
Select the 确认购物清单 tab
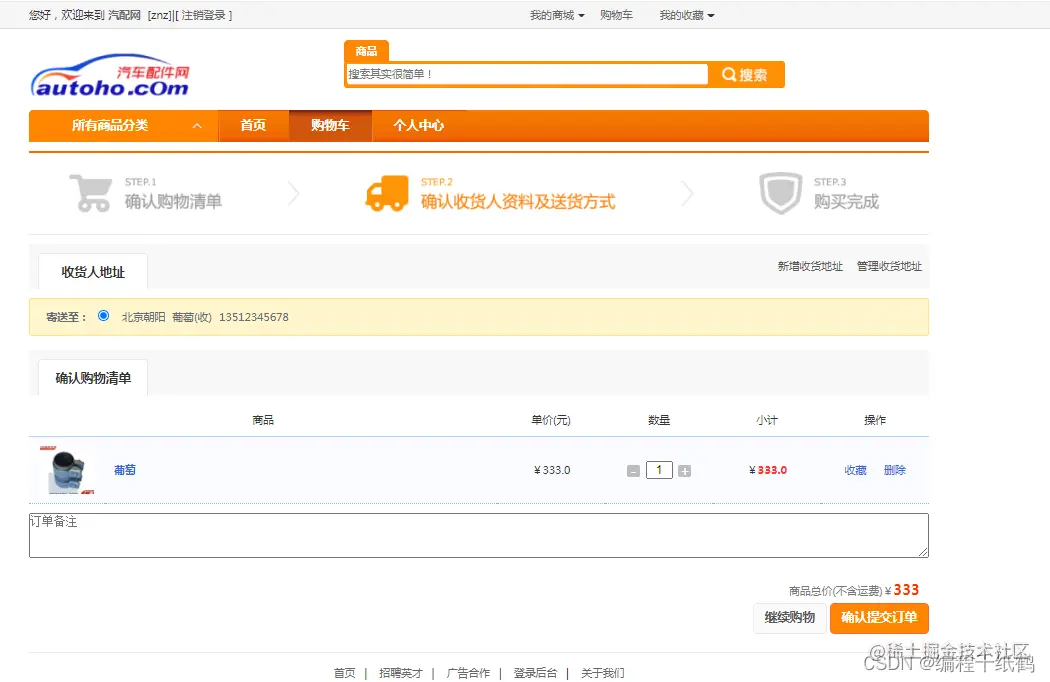pyautogui.click(x=93, y=378)
